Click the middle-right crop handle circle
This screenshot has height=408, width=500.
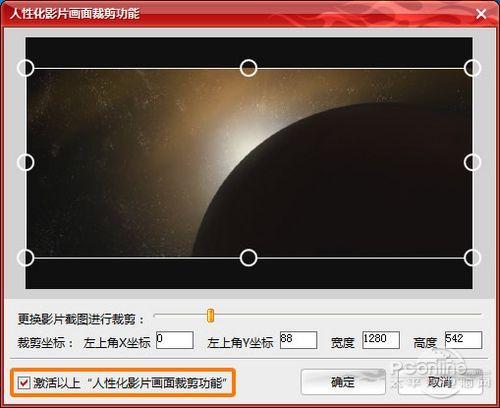point(472,162)
